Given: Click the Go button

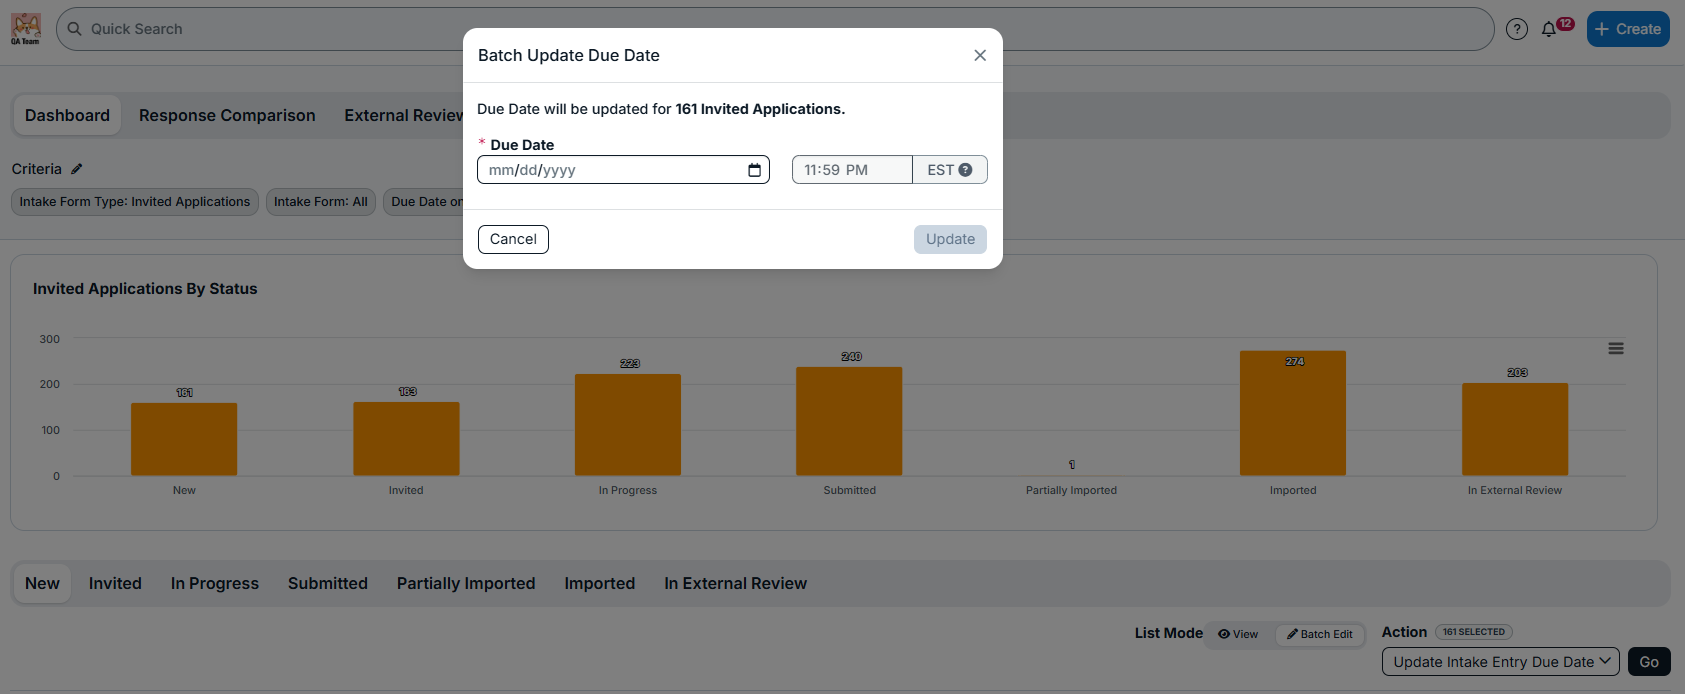Looking at the screenshot, I should (1649, 662).
